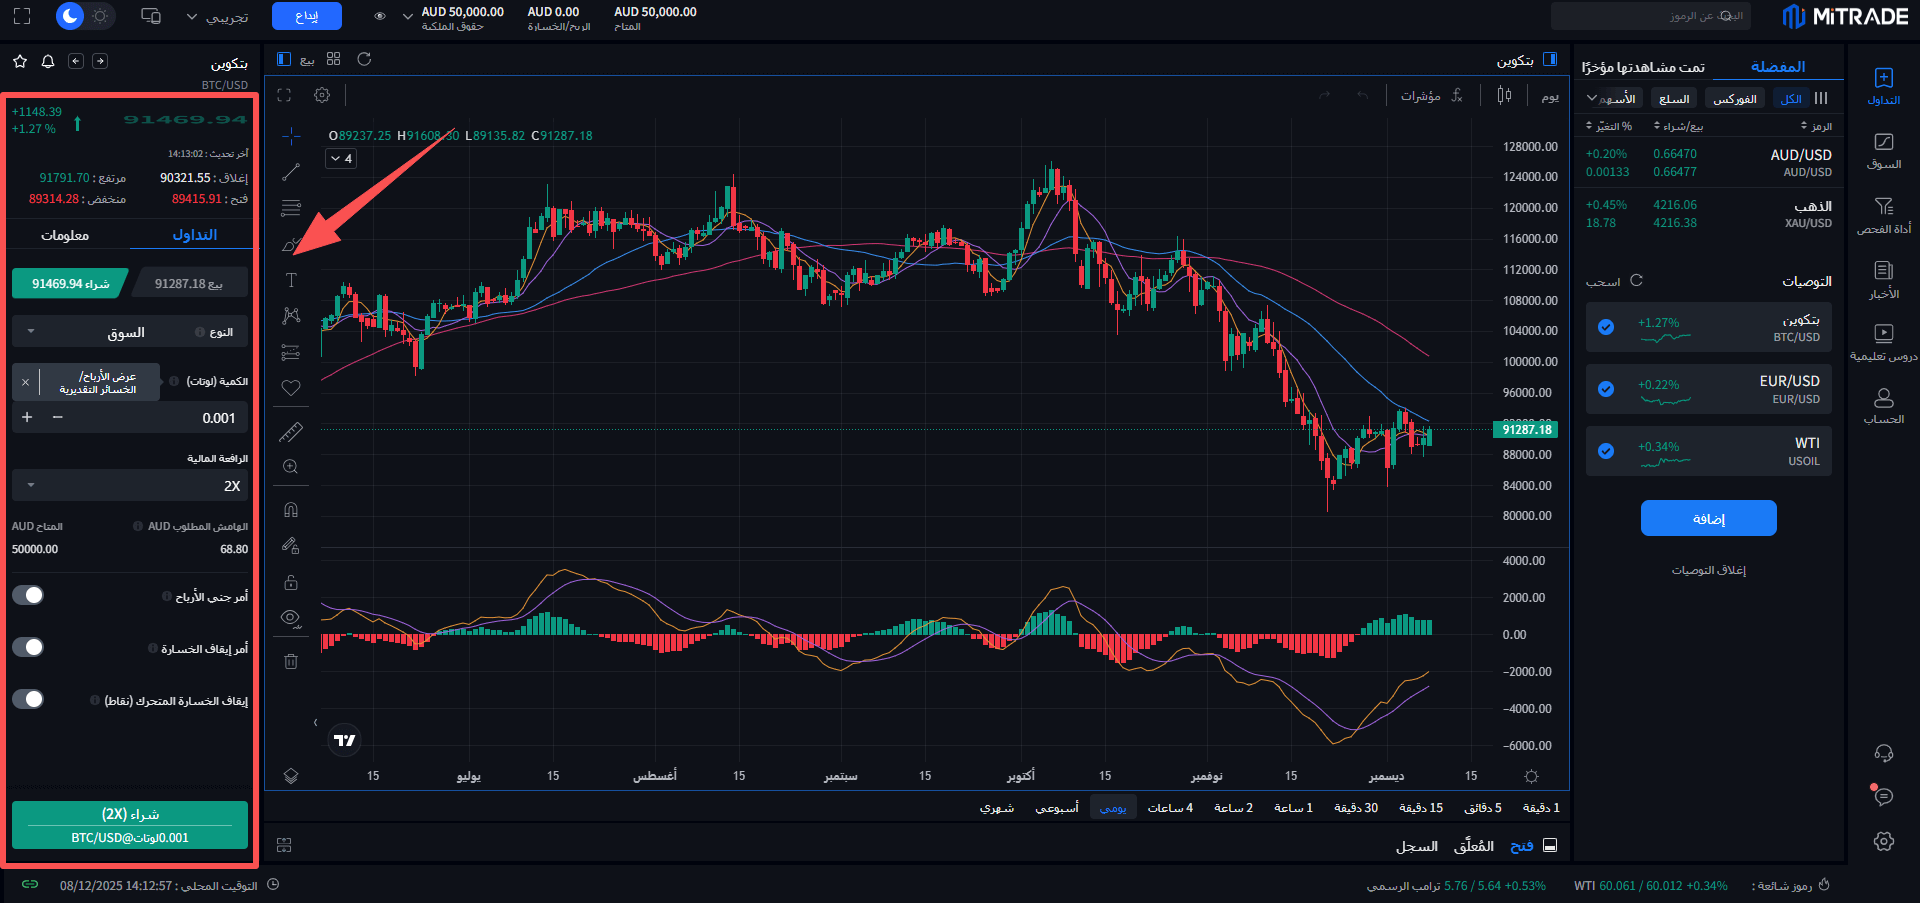This screenshot has width=1920, height=903.
Task: Open the price alert bell icon
Action: (x=48, y=61)
